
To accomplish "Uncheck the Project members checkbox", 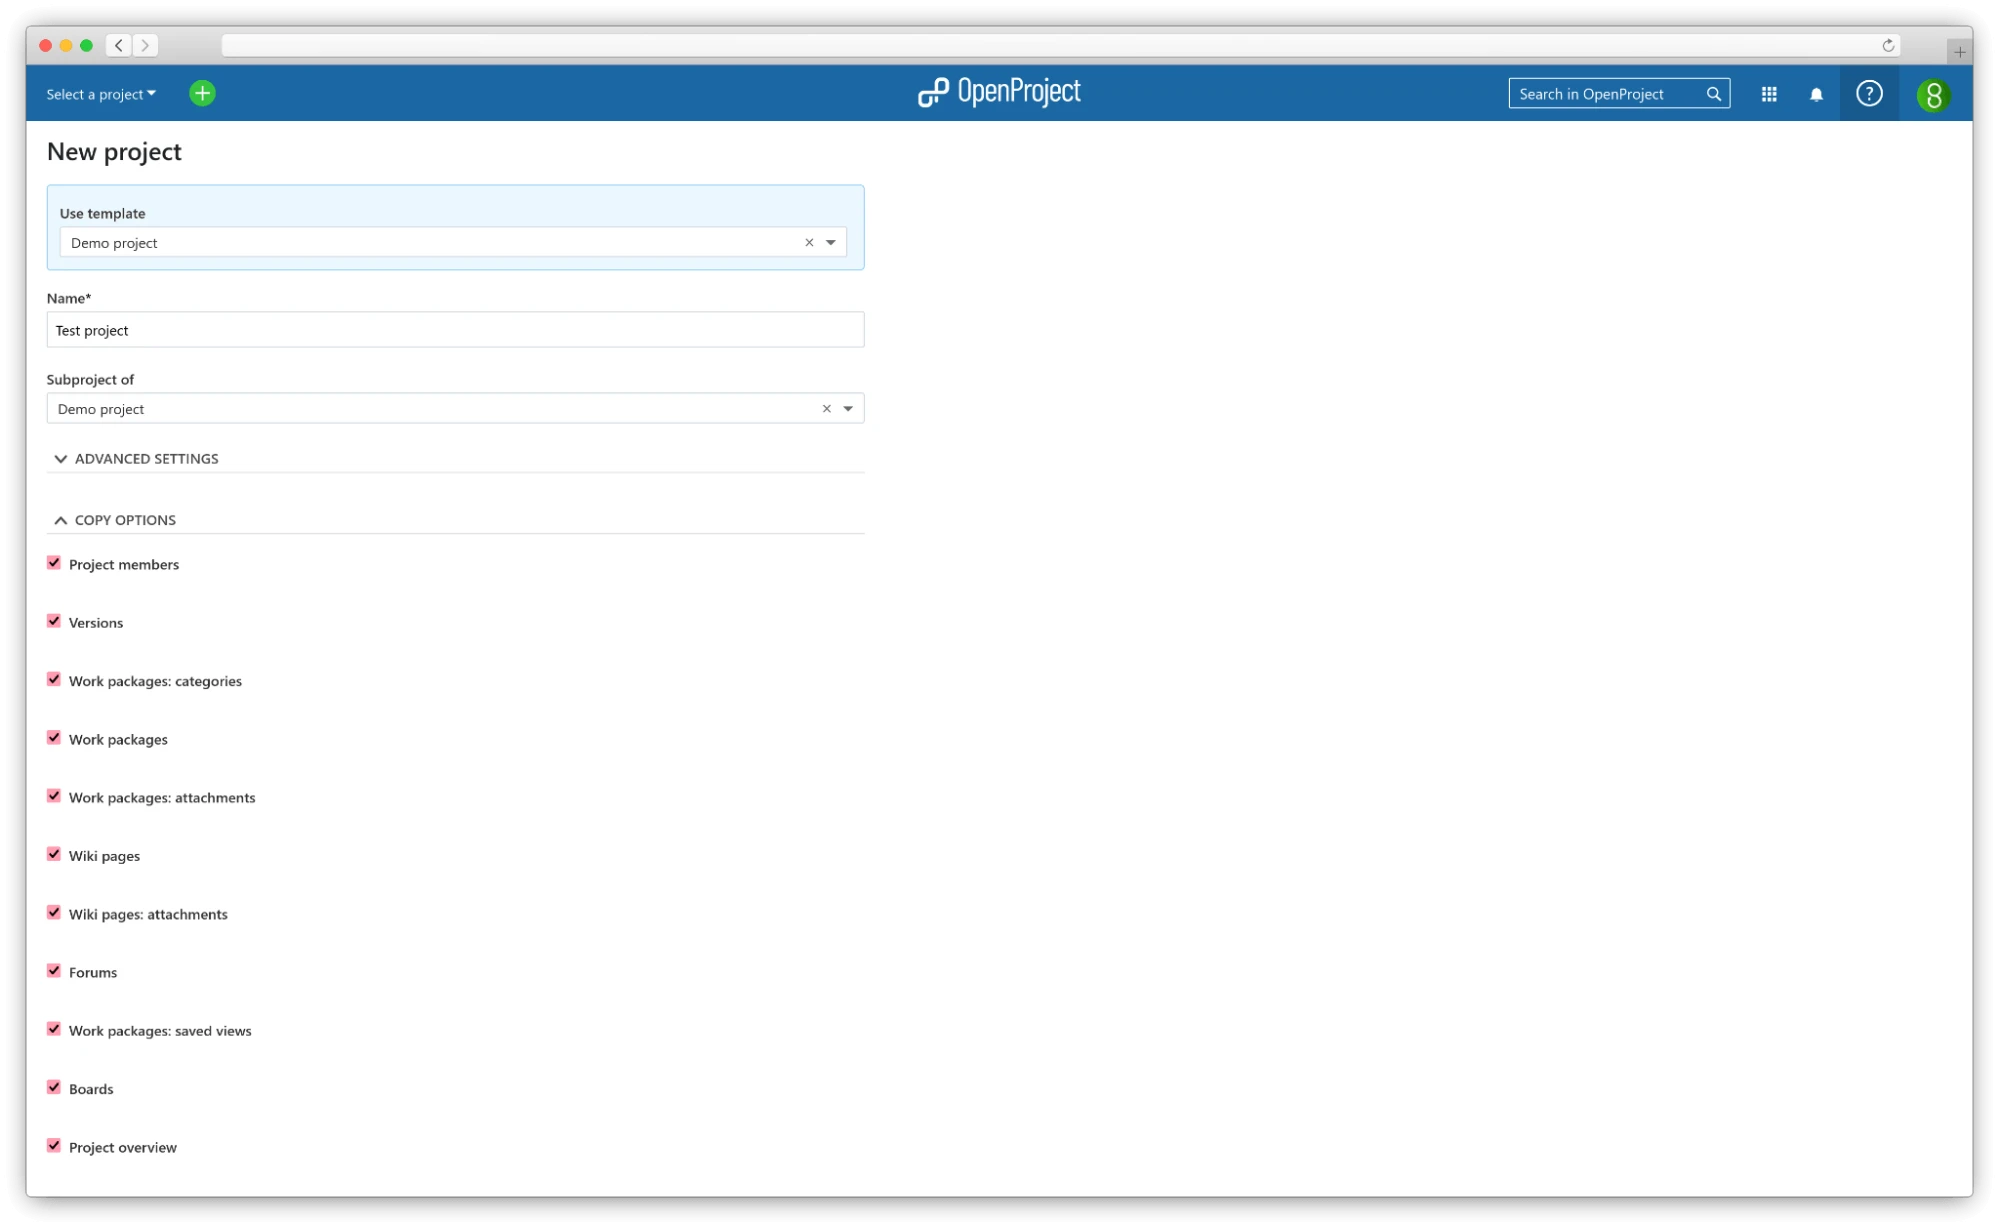I will pyautogui.click(x=54, y=563).
